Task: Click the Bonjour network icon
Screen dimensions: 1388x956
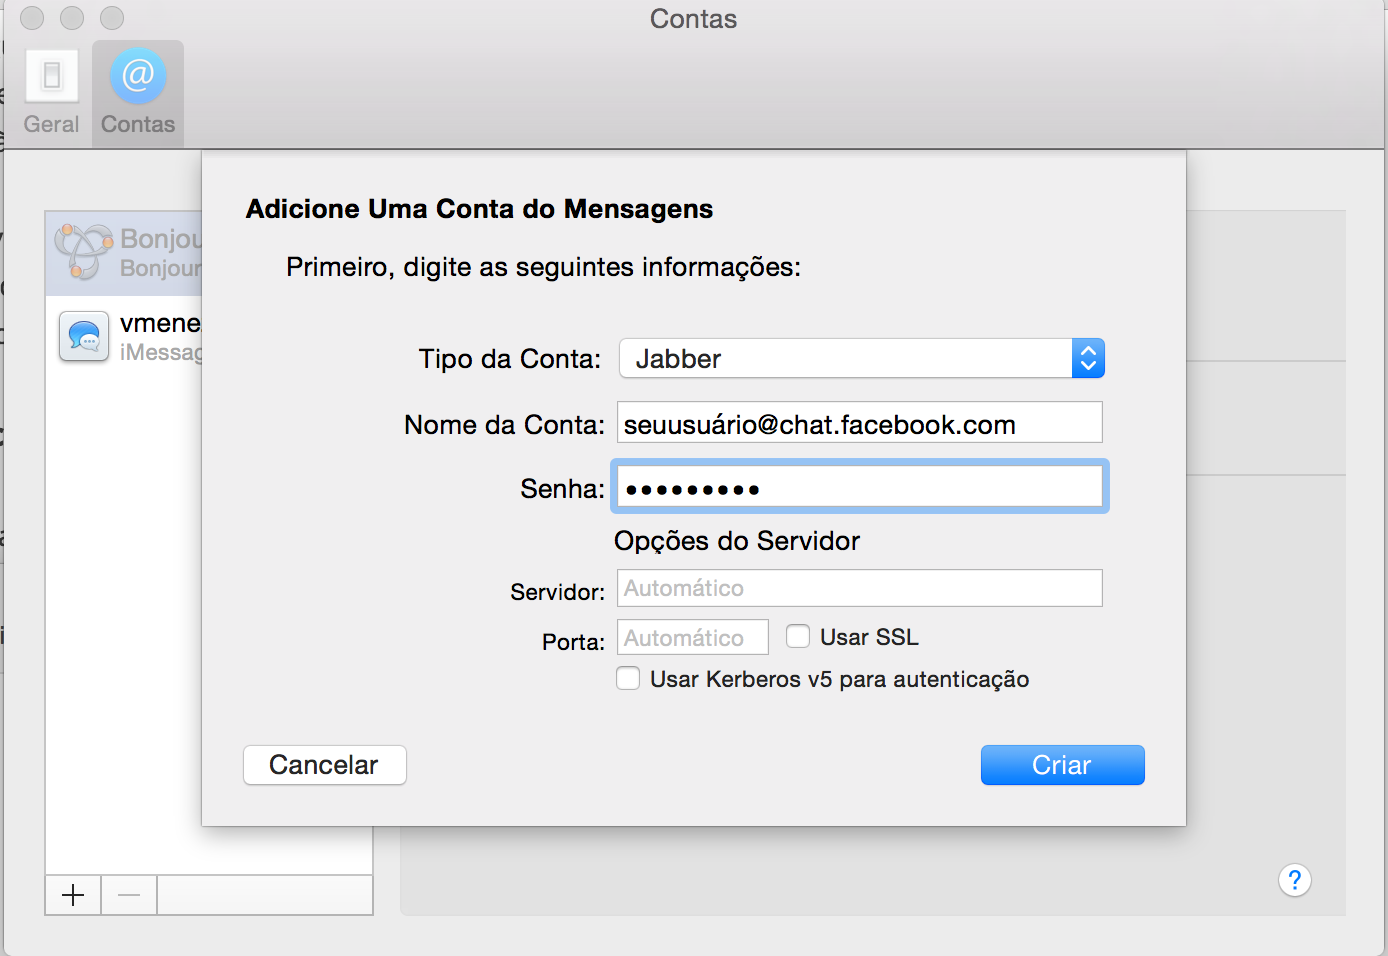Action: coord(83,251)
